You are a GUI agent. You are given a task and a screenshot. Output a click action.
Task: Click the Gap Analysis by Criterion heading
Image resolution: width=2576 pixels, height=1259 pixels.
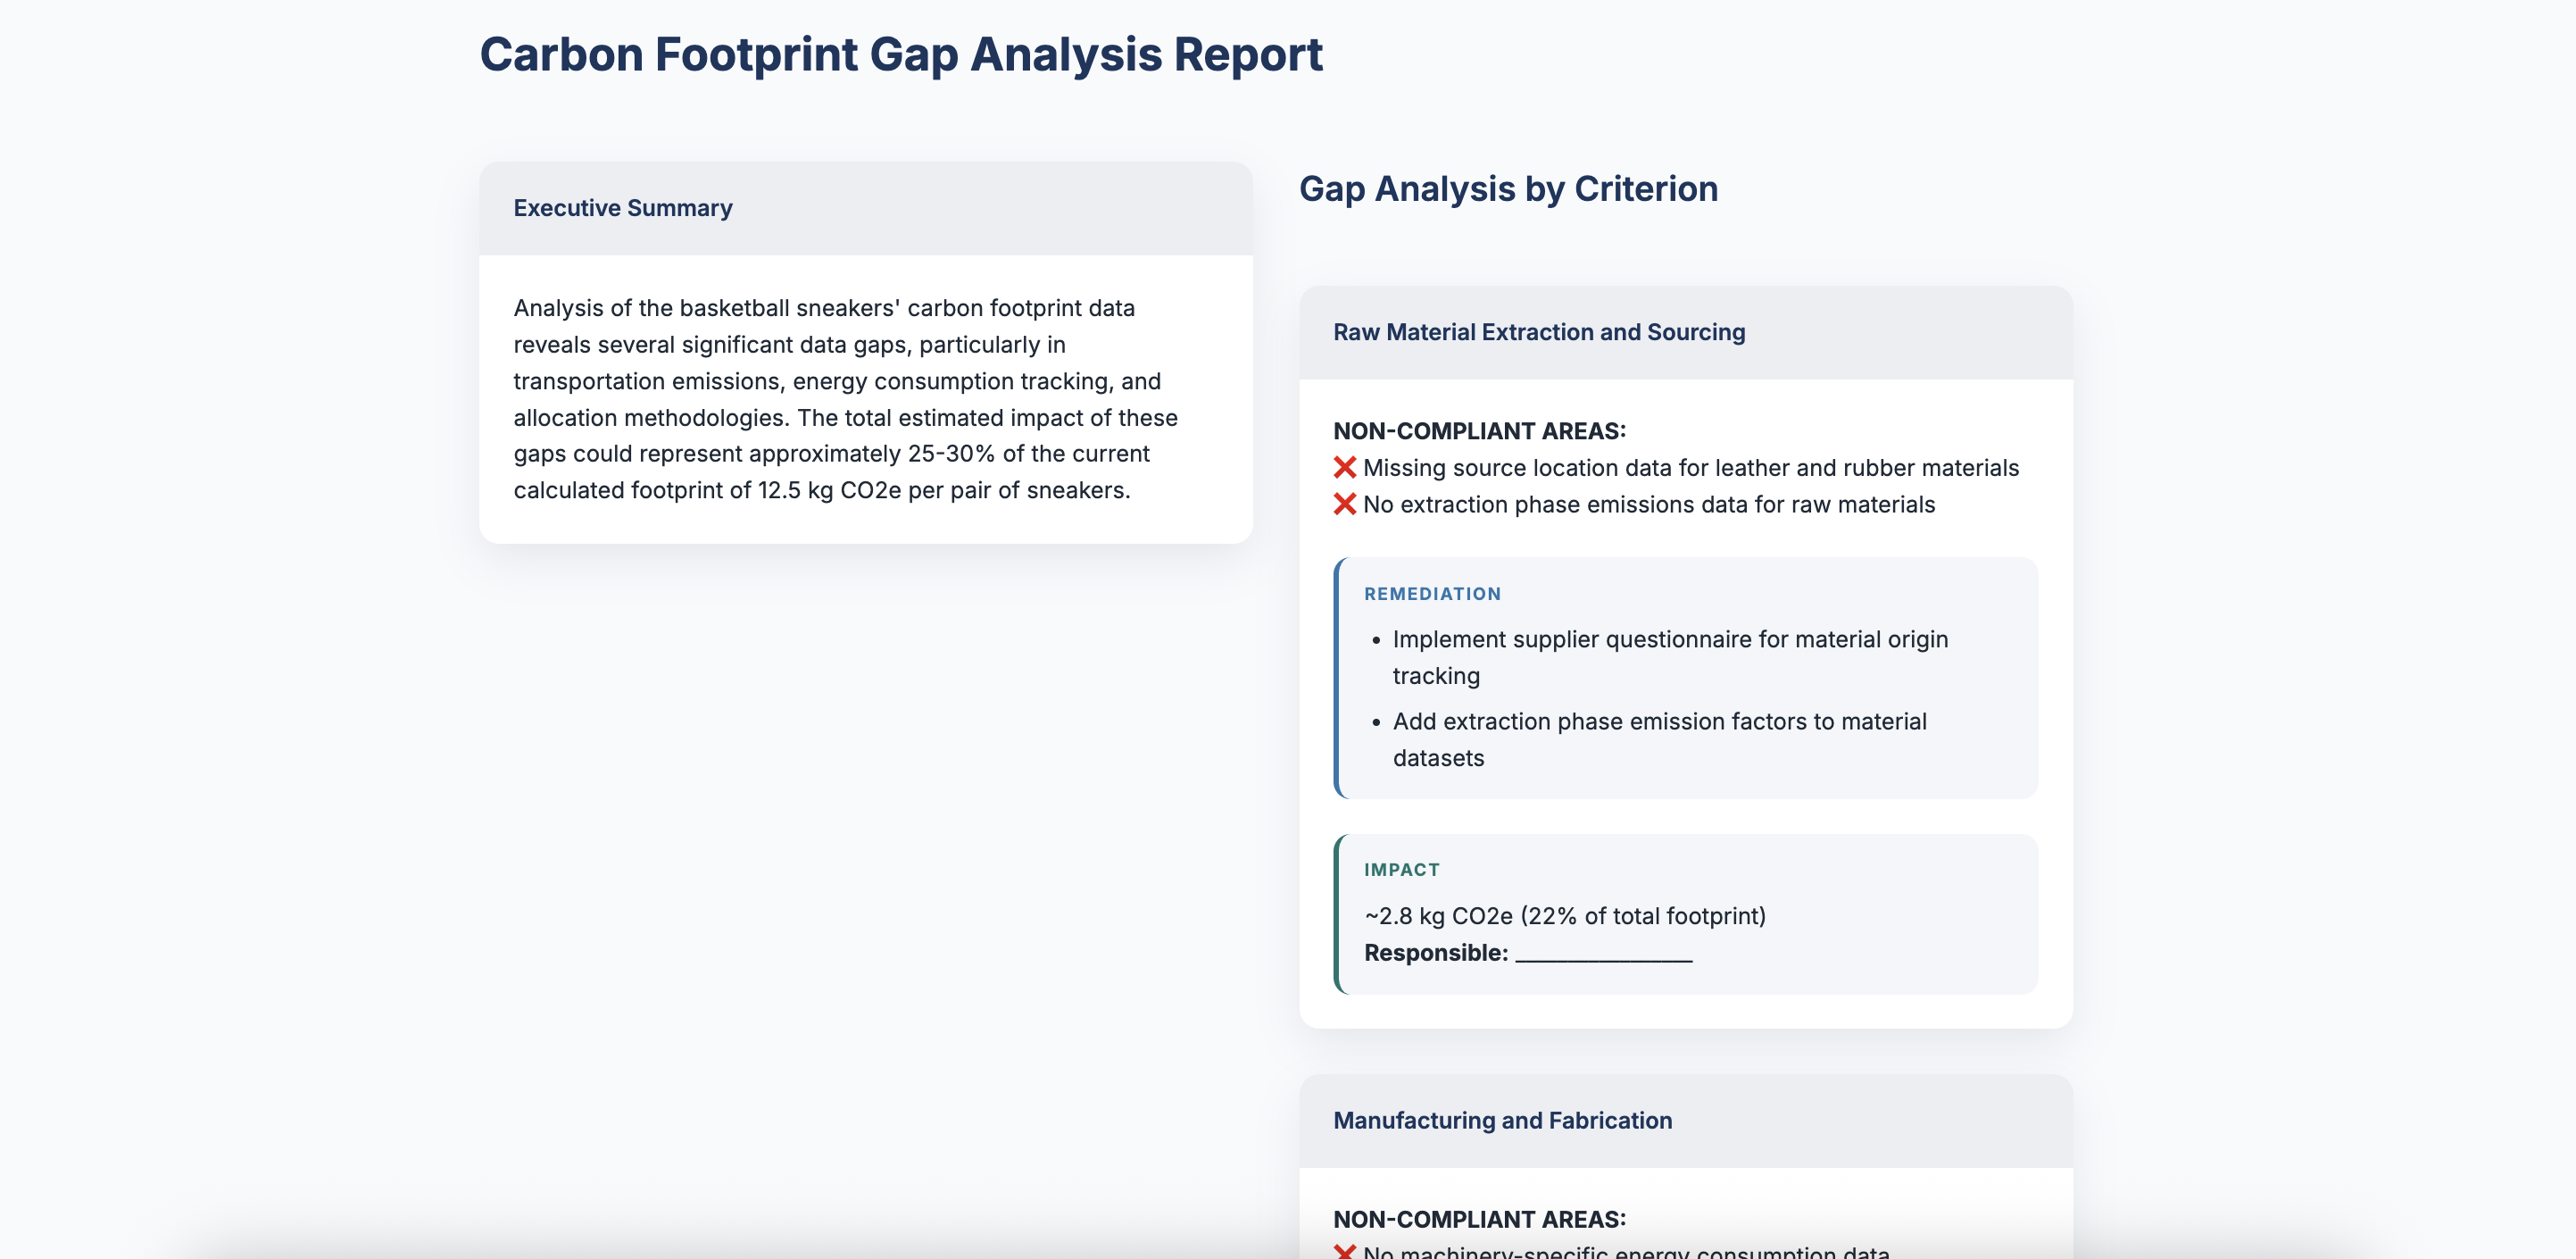click(1507, 189)
